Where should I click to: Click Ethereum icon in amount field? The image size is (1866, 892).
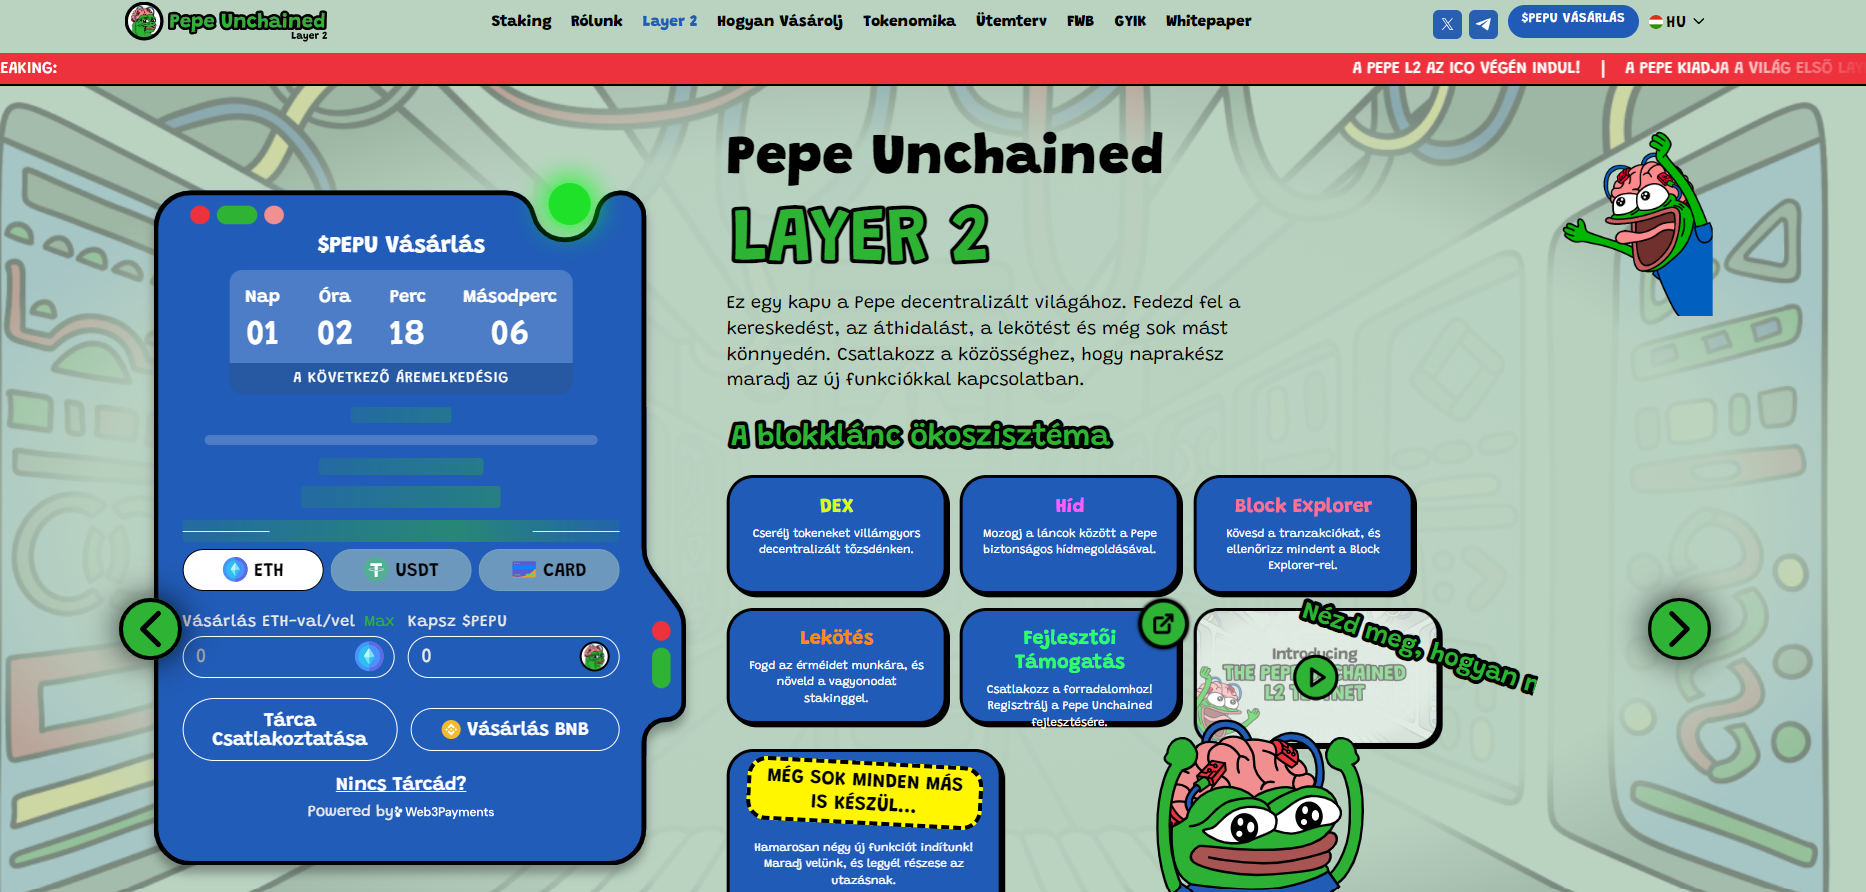(369, 656)
